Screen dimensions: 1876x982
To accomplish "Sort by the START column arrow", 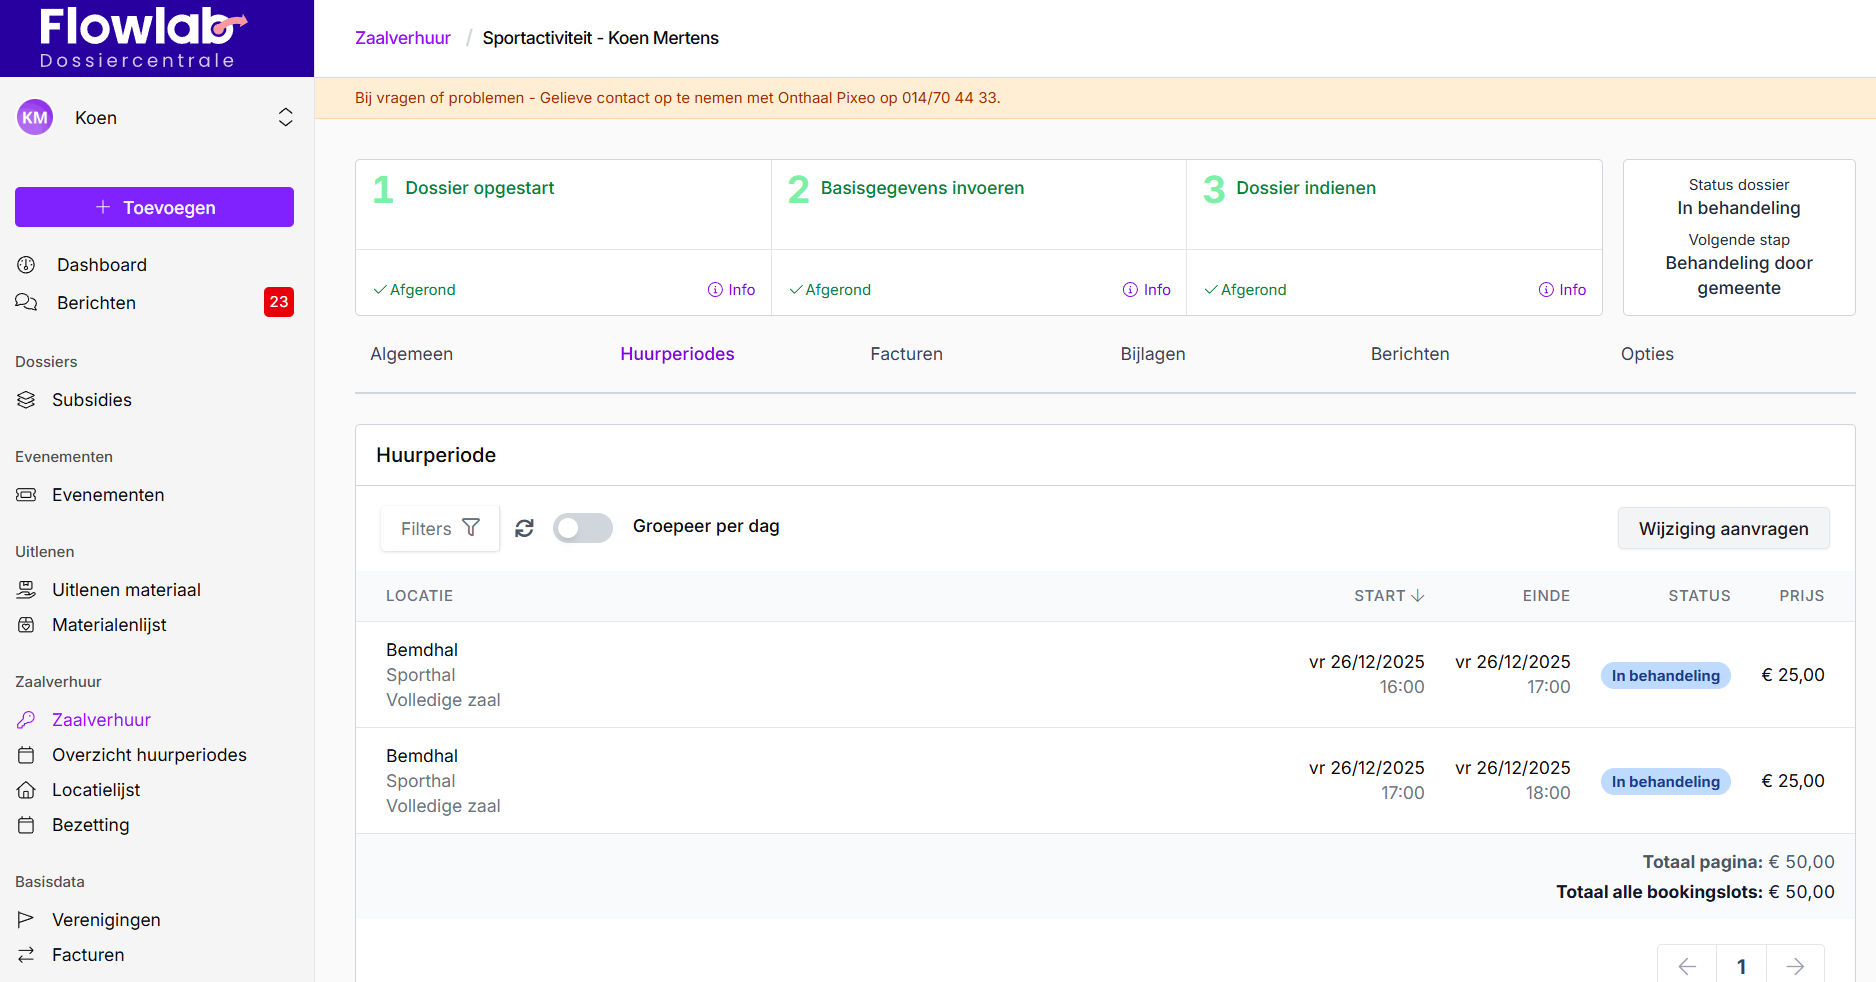I will (1417, 596).
